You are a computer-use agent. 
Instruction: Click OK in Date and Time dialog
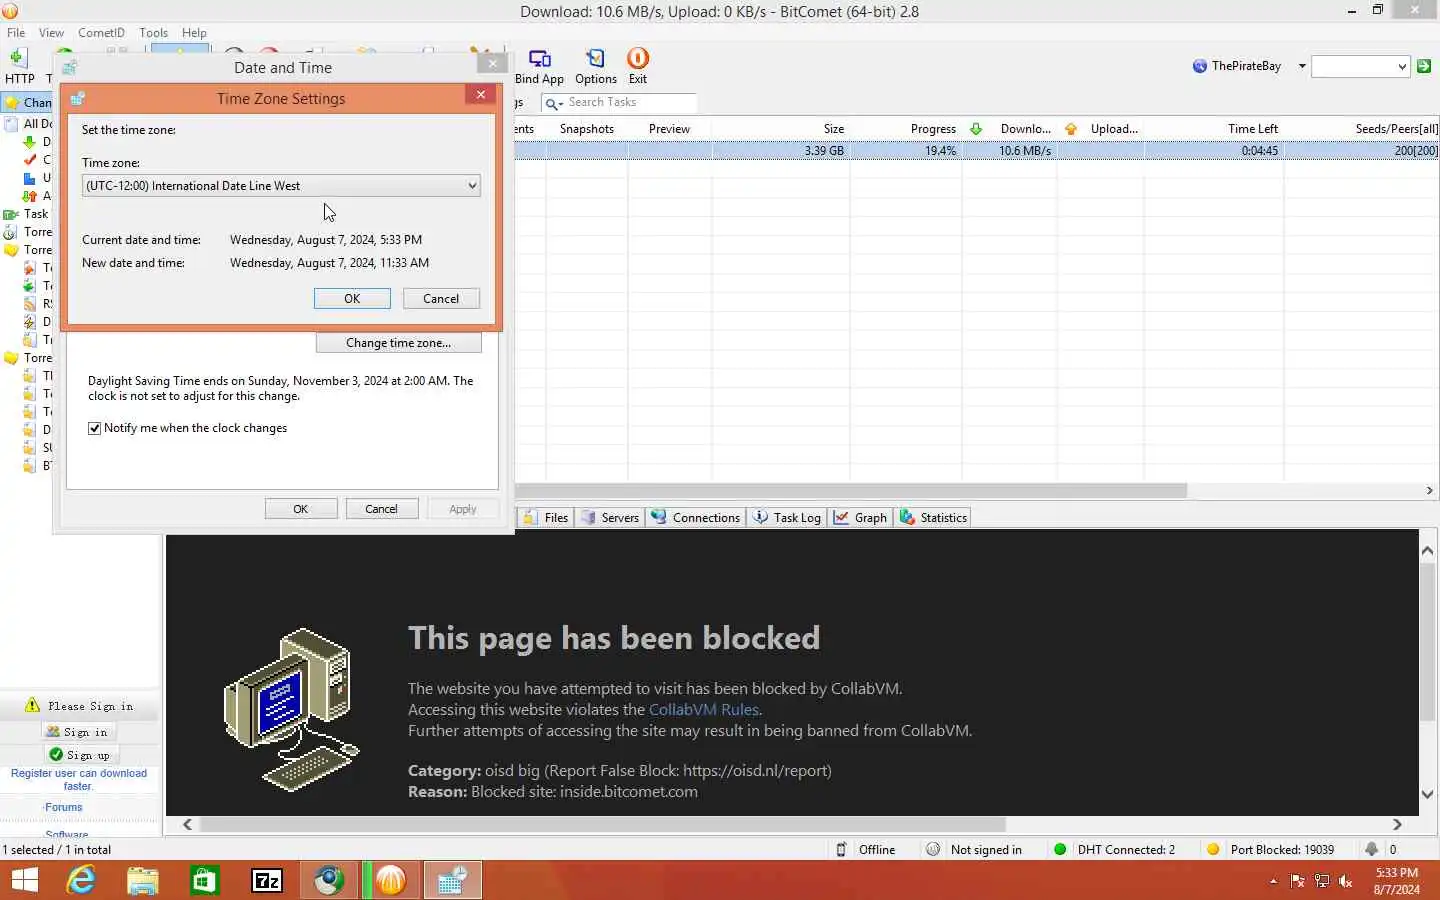[x=301, y=509]
